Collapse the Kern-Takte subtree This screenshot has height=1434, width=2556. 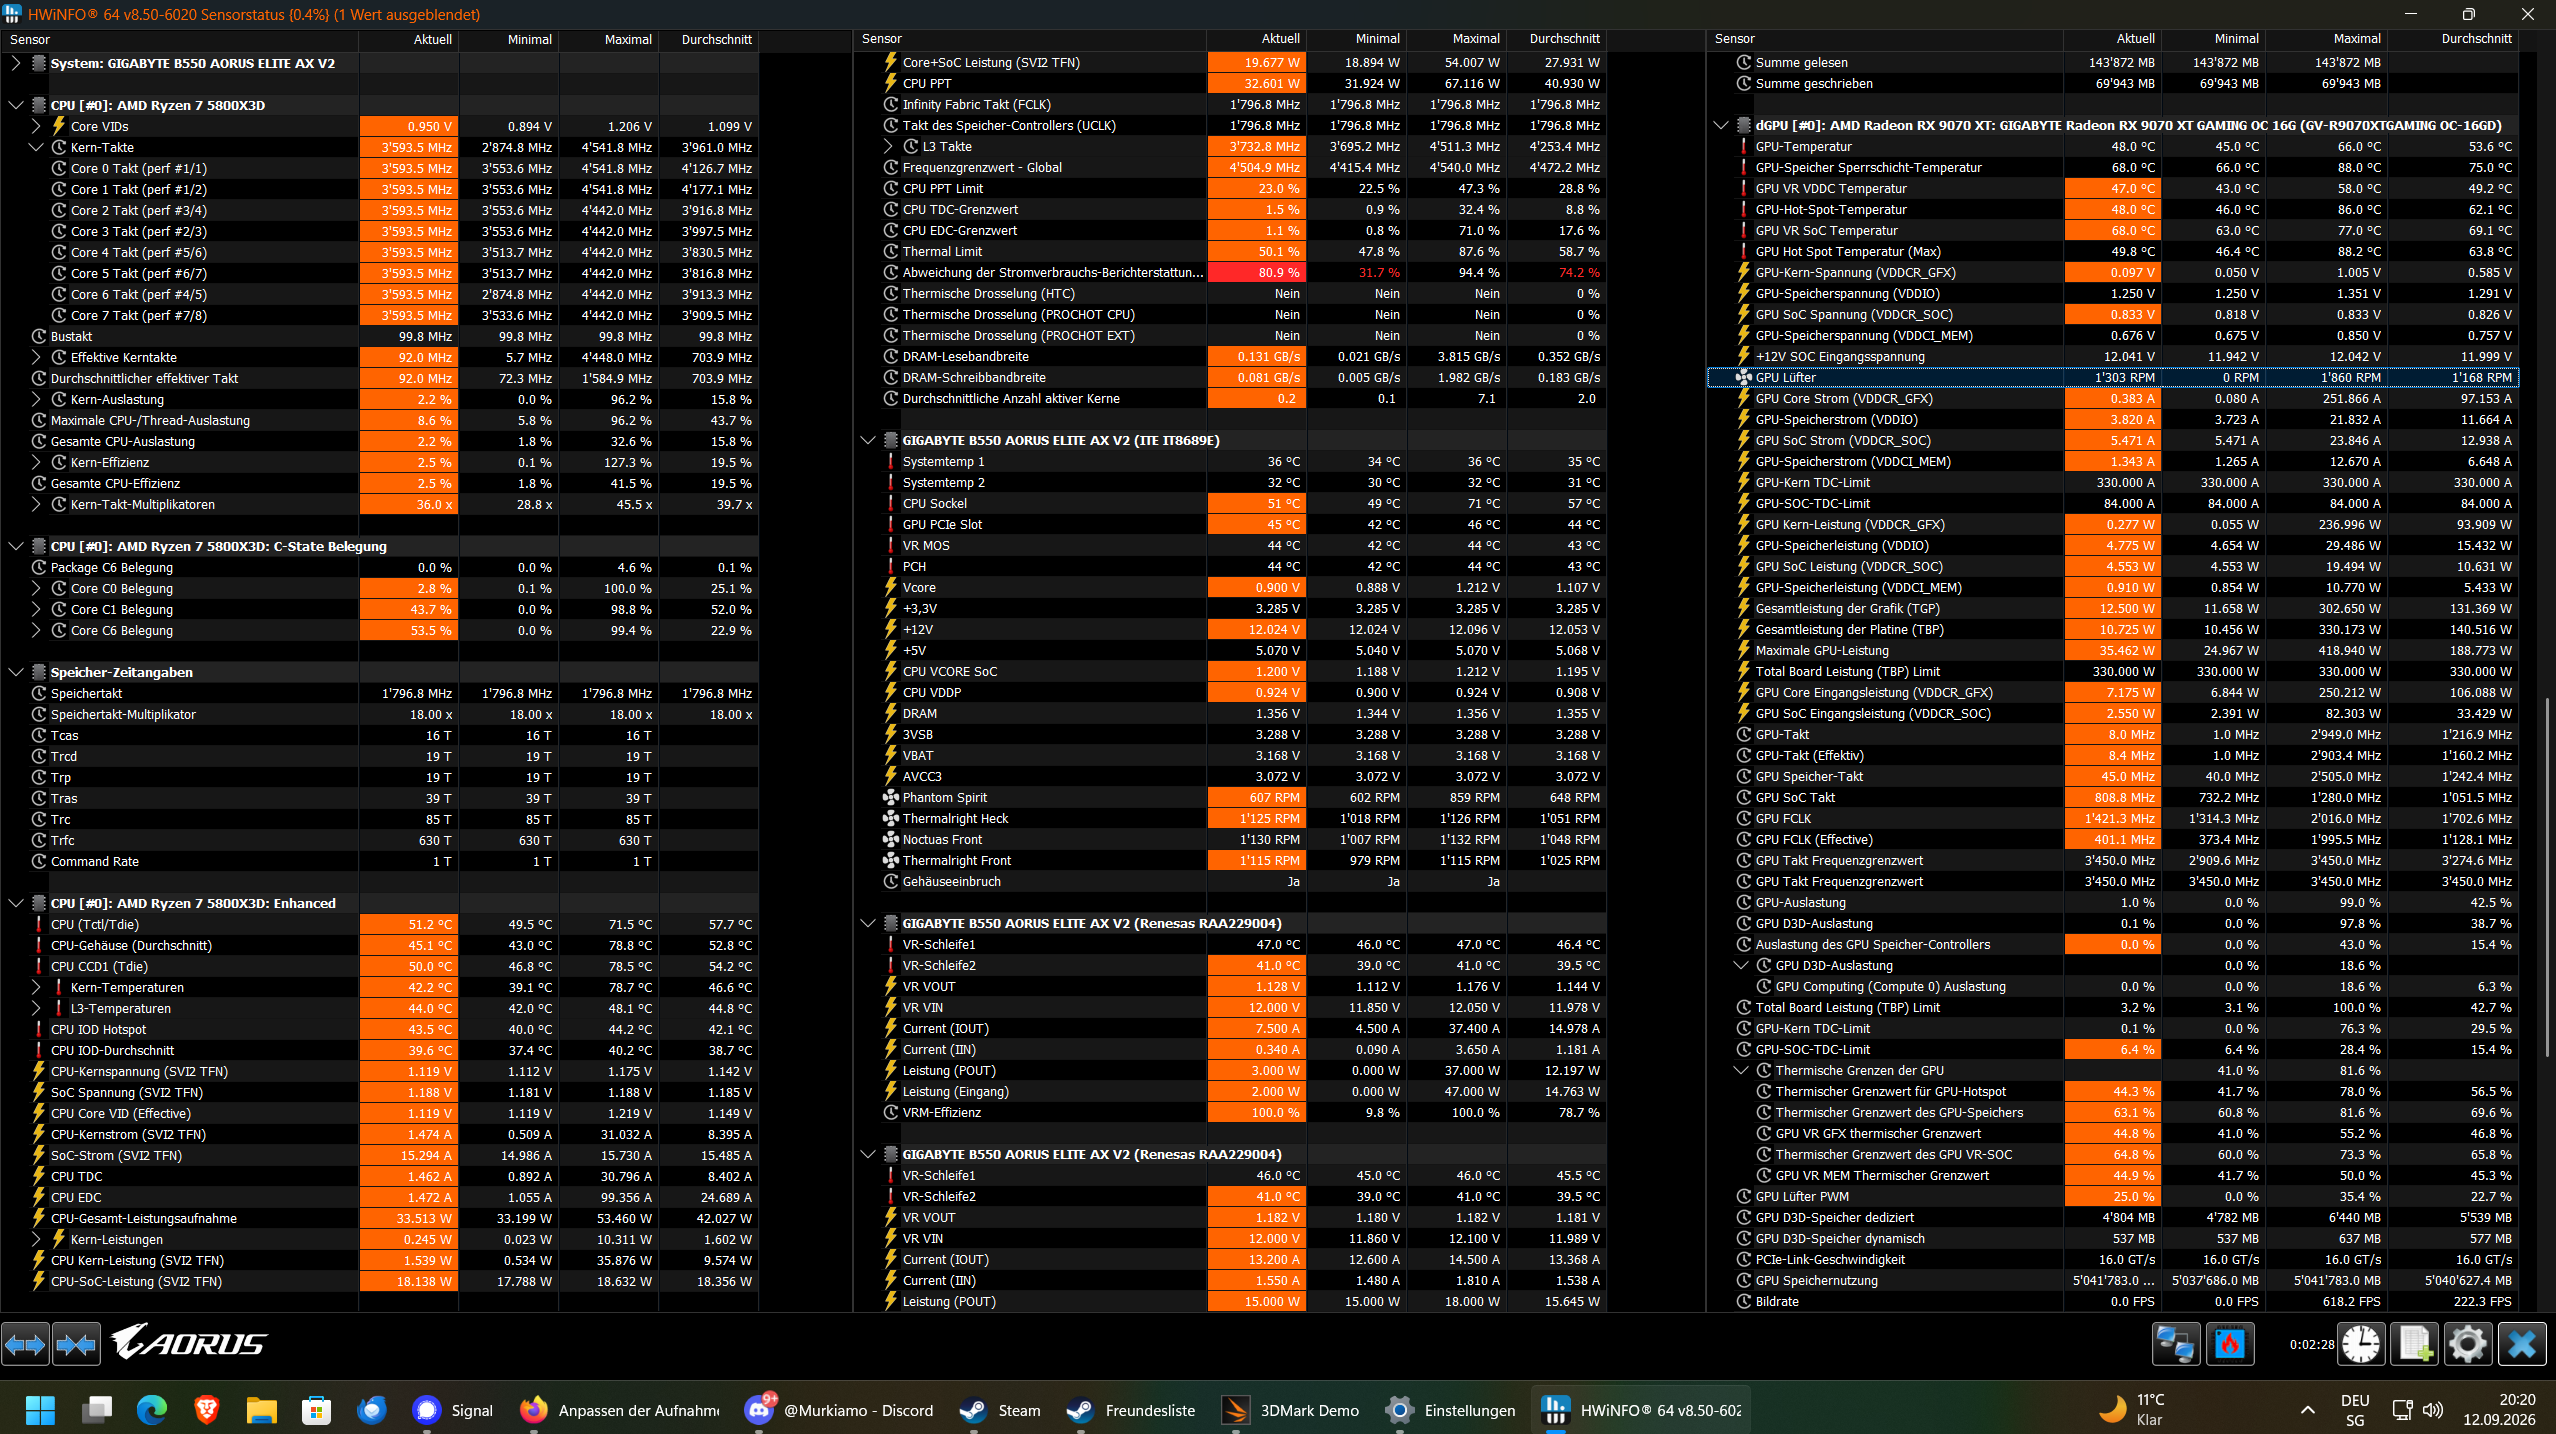[36, 147]
